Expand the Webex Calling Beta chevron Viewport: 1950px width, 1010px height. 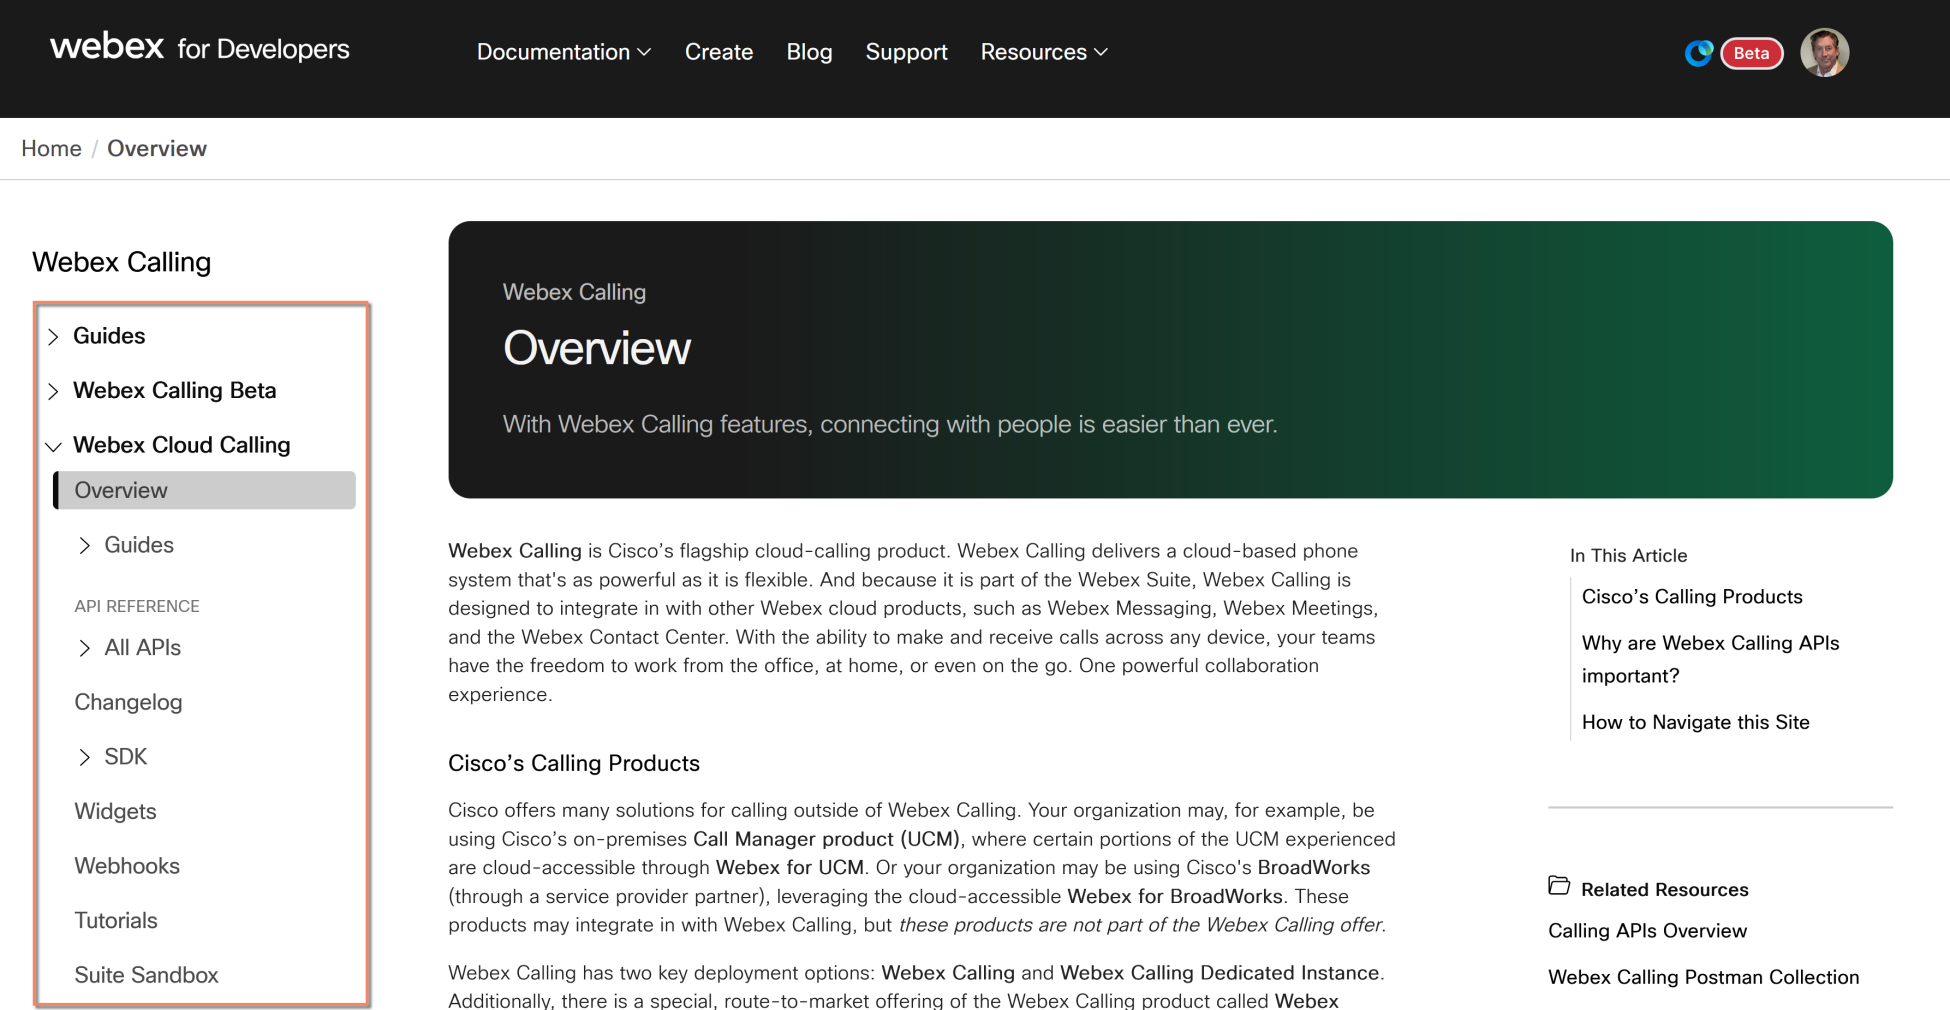53,391
